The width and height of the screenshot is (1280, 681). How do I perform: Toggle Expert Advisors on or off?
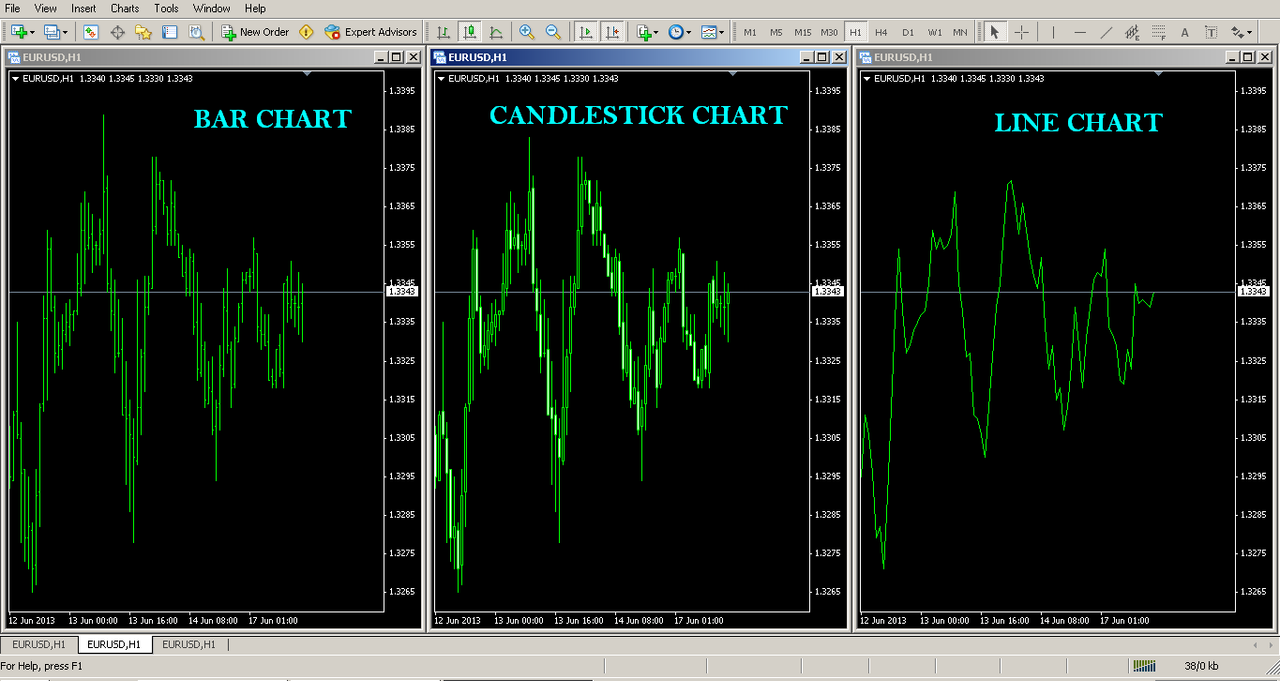click(370, 31)
